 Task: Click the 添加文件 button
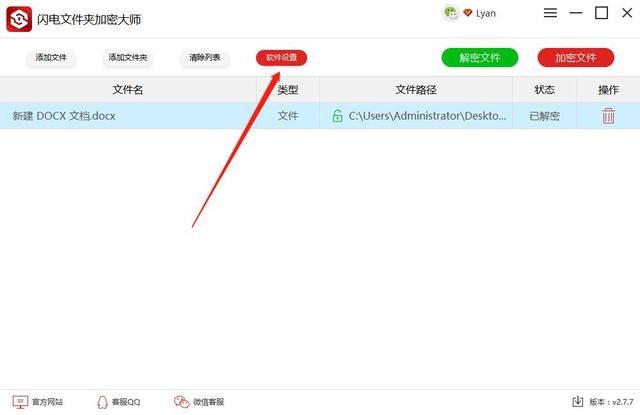tap(51, 58)
